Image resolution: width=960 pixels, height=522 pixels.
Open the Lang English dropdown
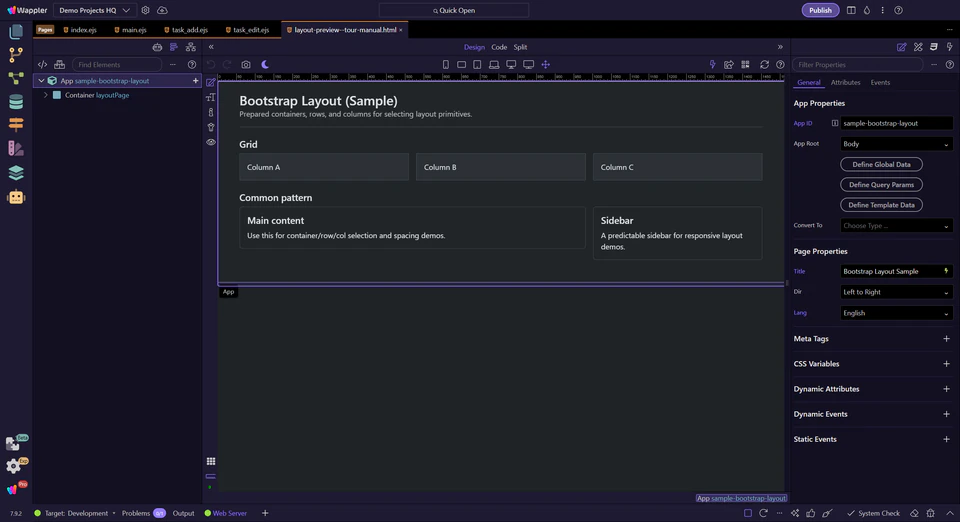click(x=896, y=313)
